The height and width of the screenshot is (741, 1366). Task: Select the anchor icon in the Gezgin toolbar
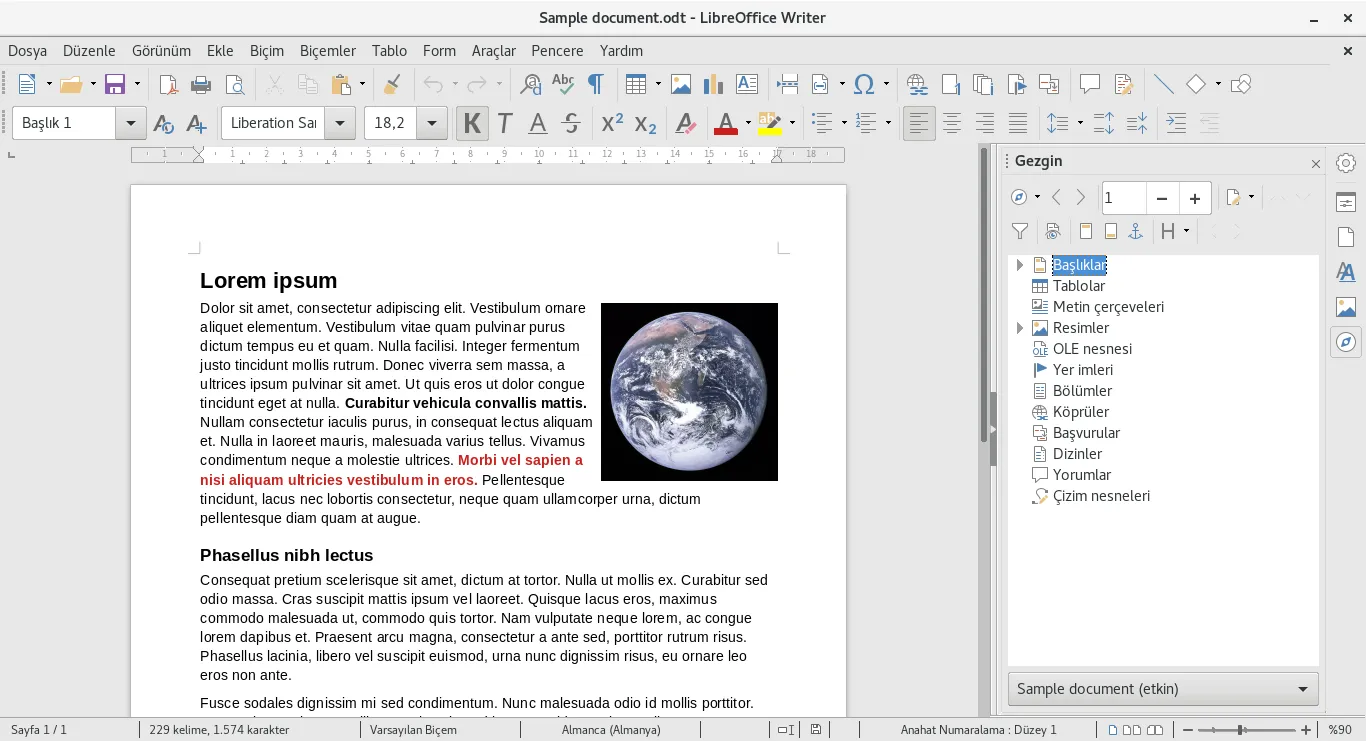click(1135, 231)
